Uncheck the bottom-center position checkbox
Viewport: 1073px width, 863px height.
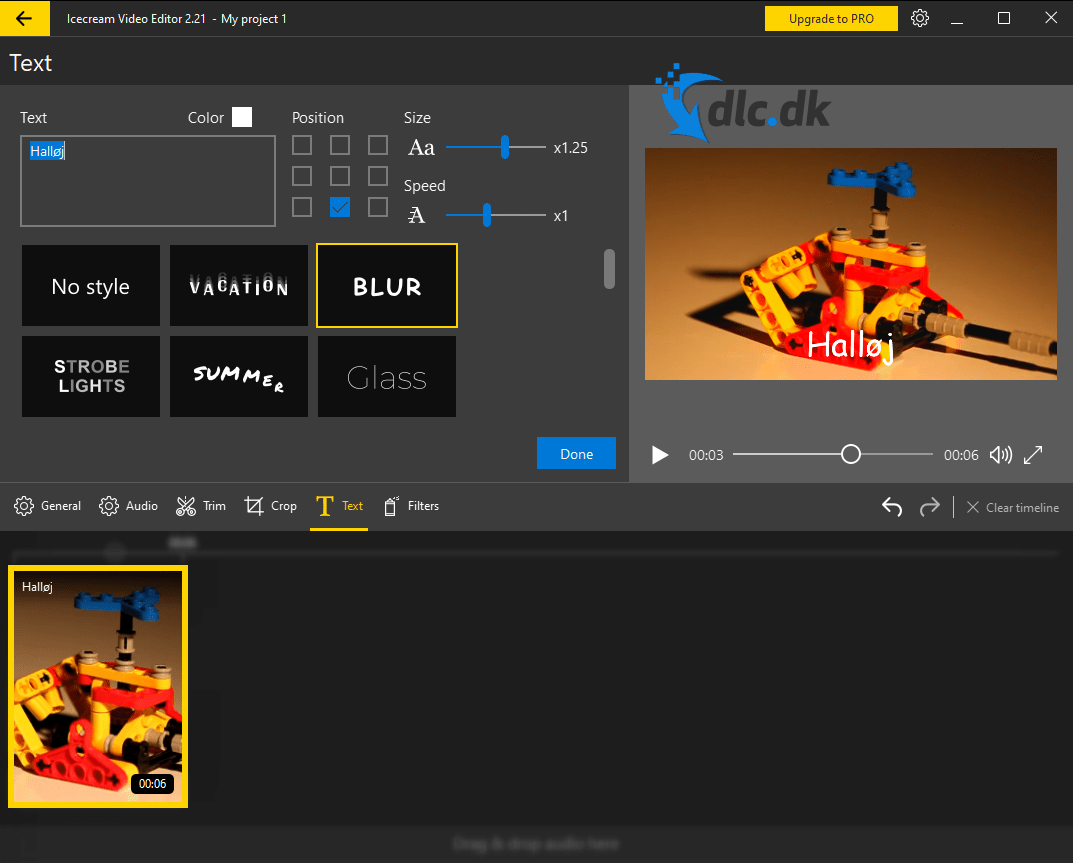(x=340, y=207)
